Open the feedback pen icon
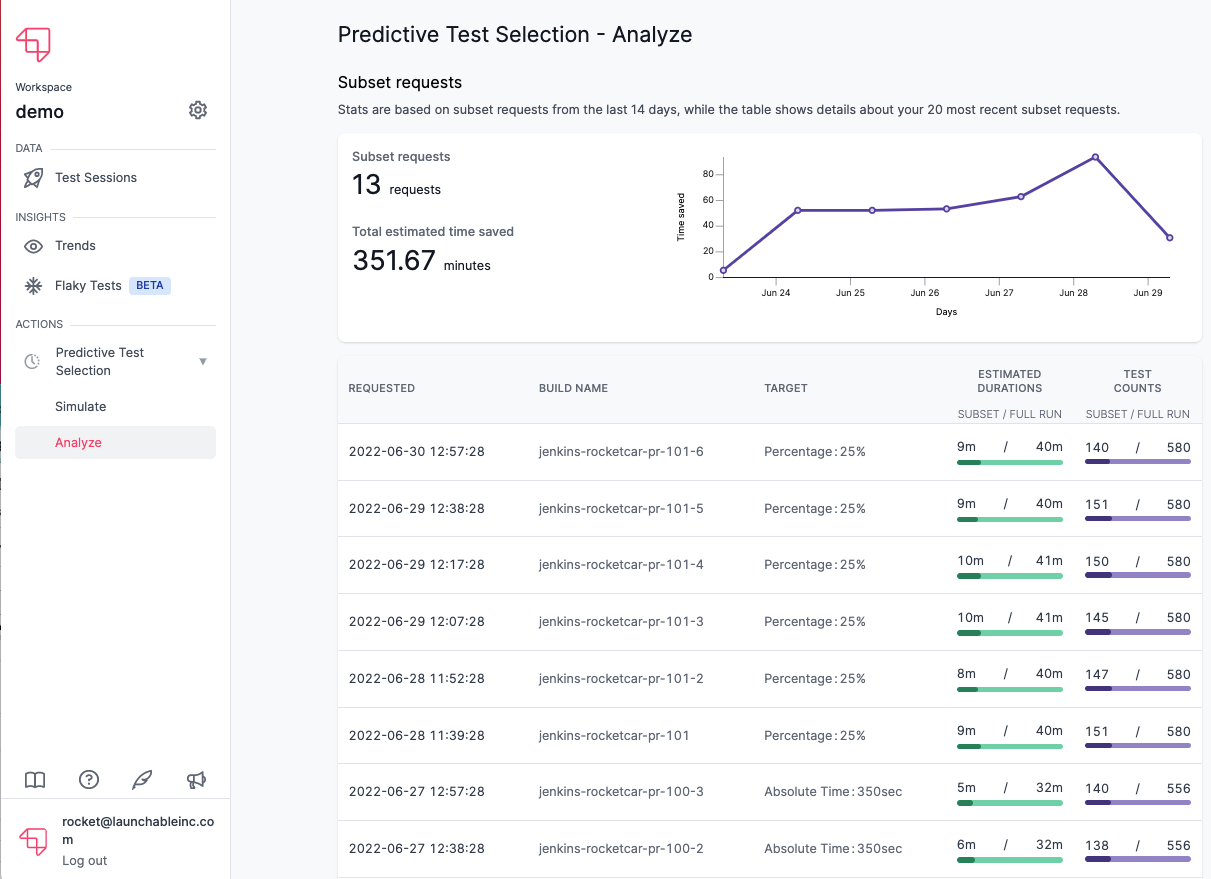 (142, 779)
